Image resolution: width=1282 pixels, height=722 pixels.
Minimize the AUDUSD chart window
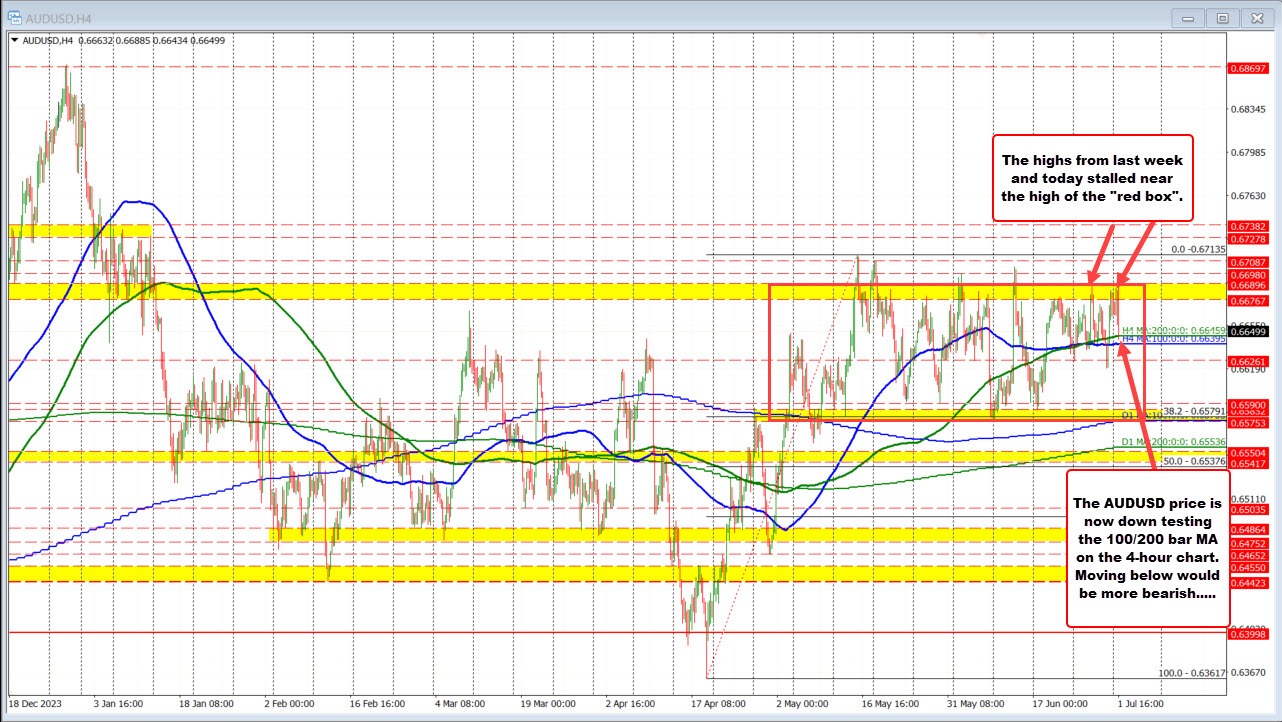click(1186, 17)
